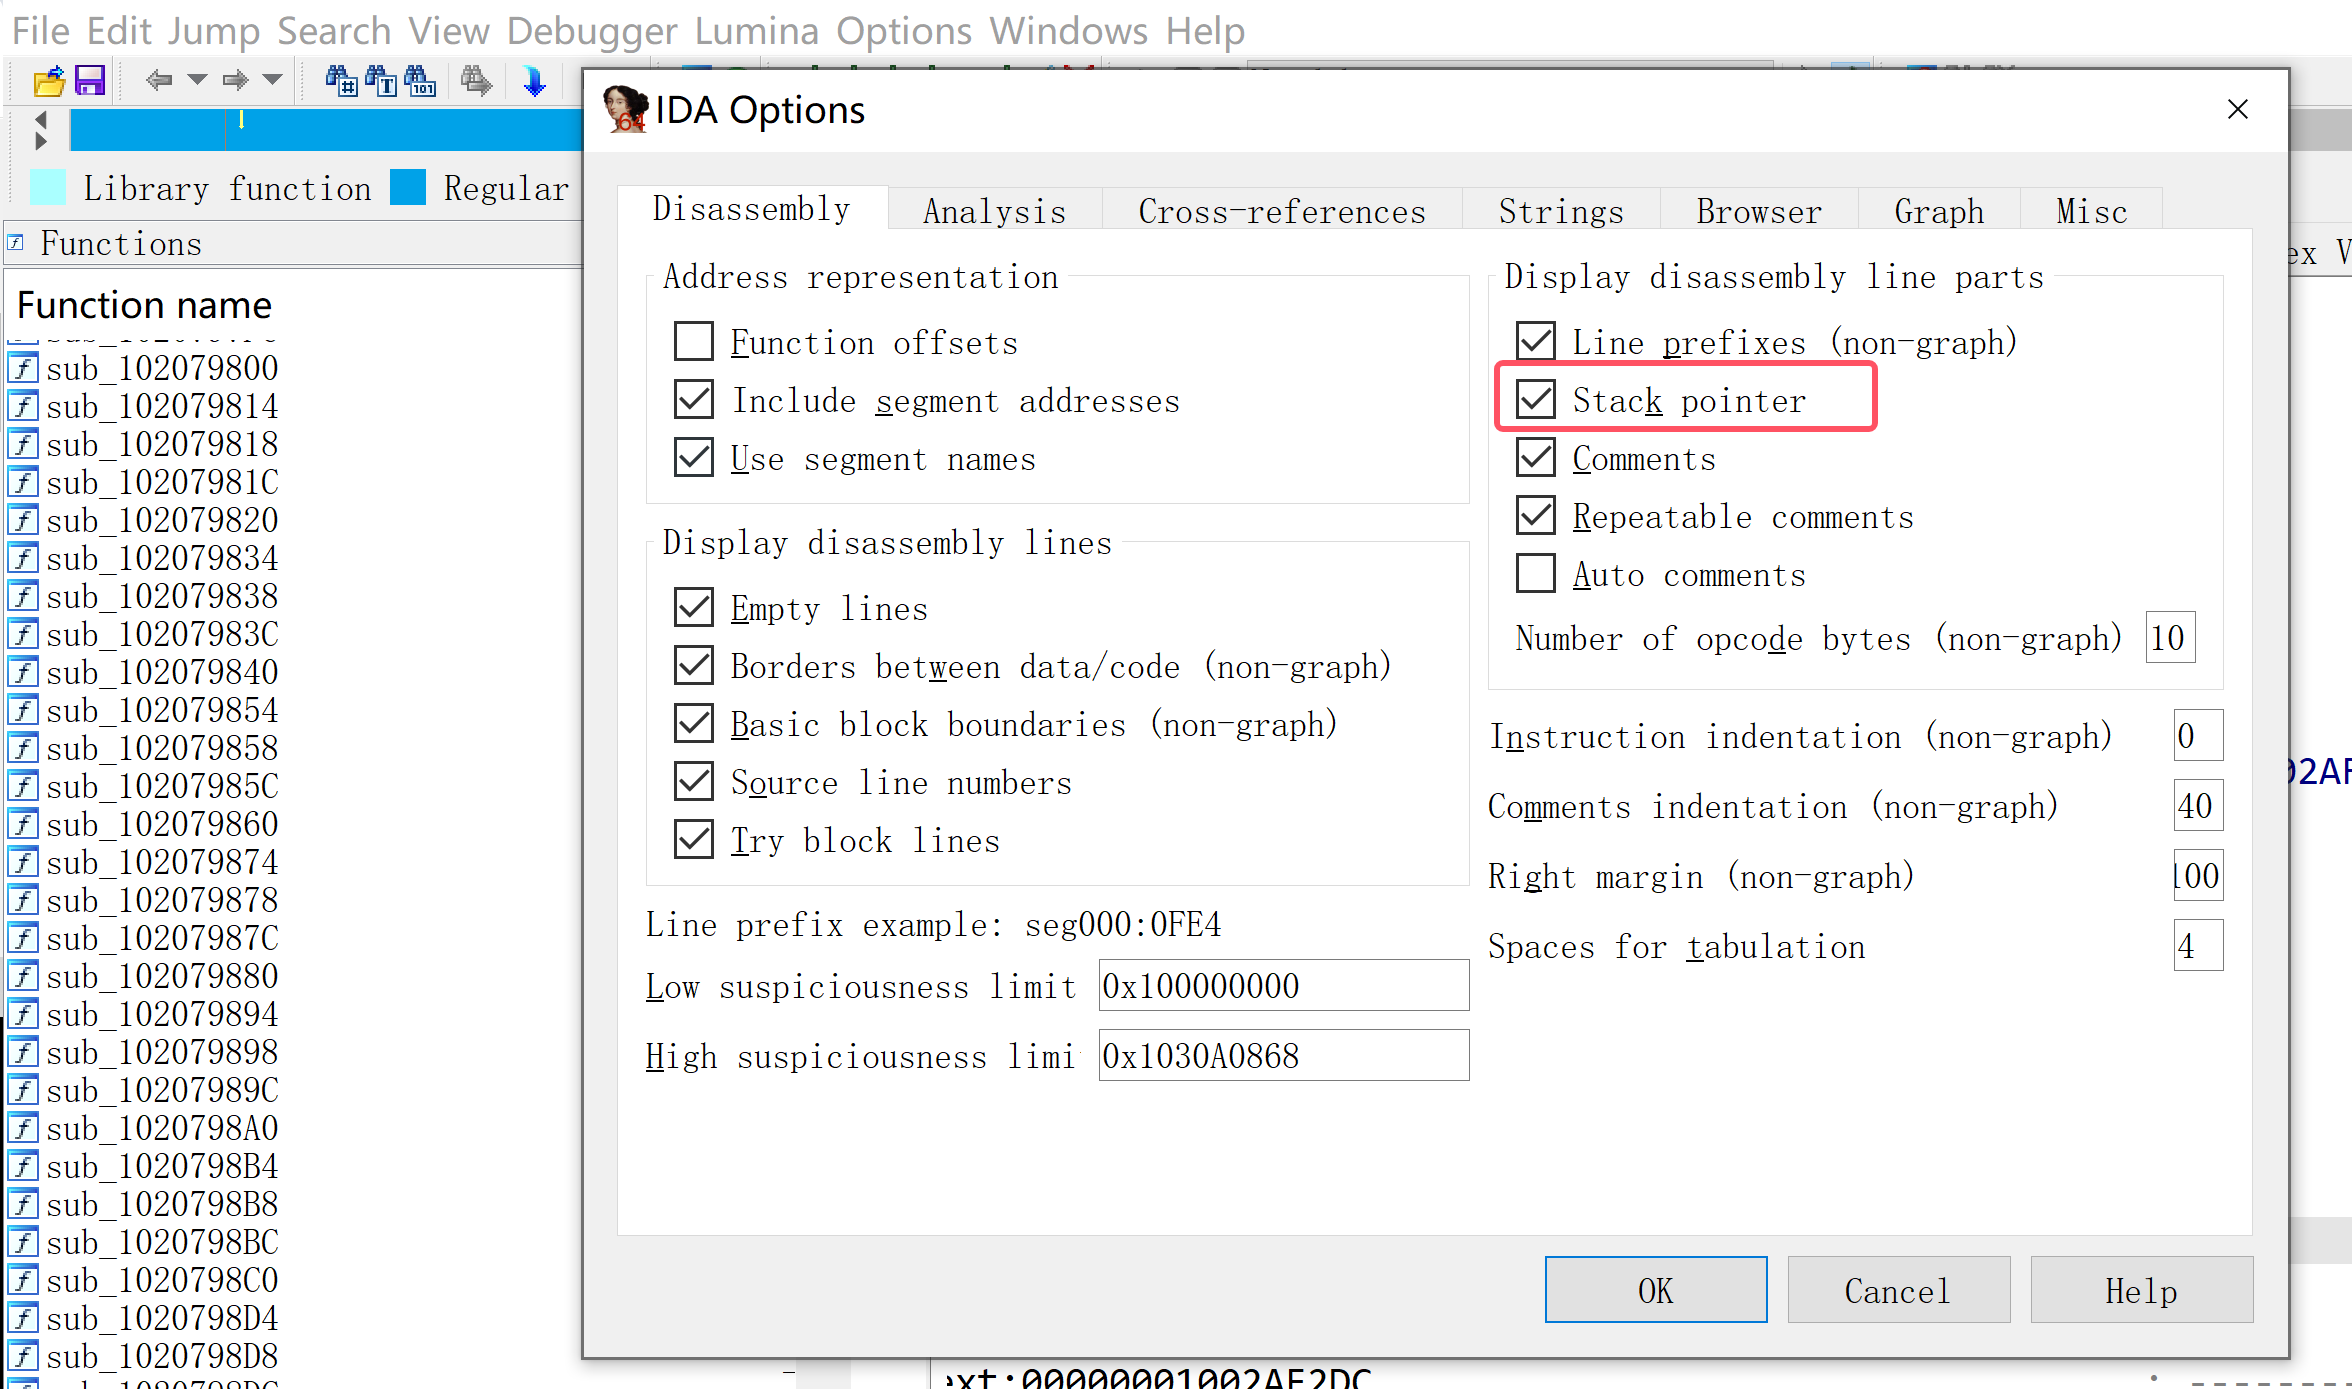Viewport: 2352px width, 1389px height.
Task: Click the blue down arrow toolbar icon
Action: click(x=534, y=80)
